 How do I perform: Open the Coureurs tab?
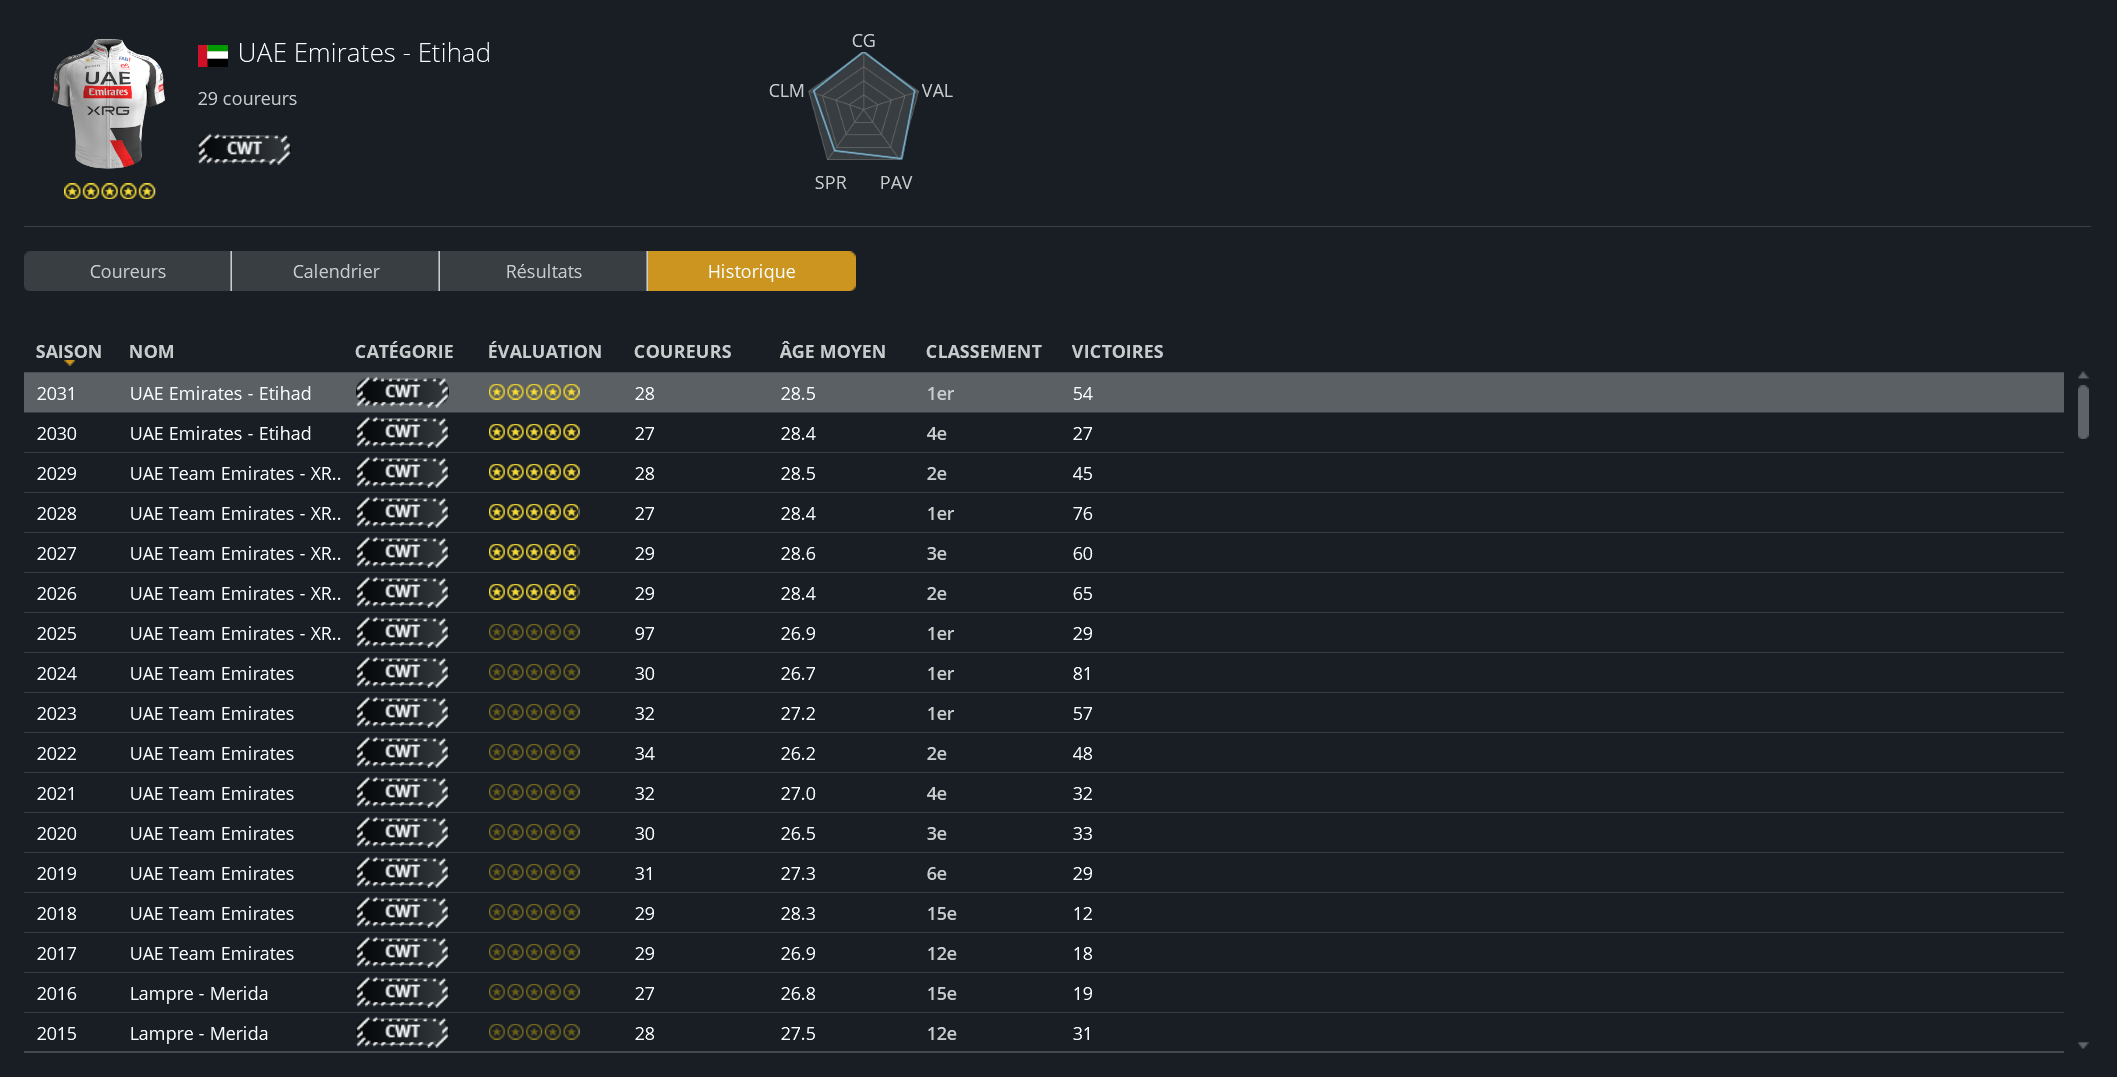click(x=128, y=271)
